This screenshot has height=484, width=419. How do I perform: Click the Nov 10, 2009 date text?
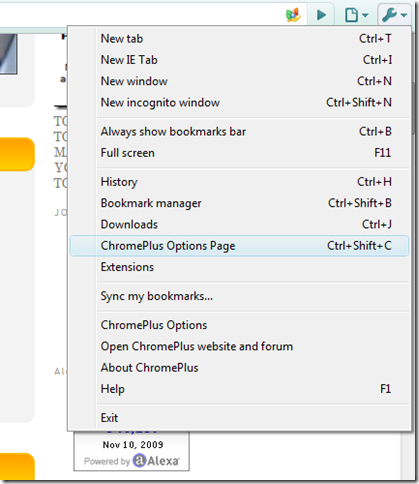[x=133, y=445]
